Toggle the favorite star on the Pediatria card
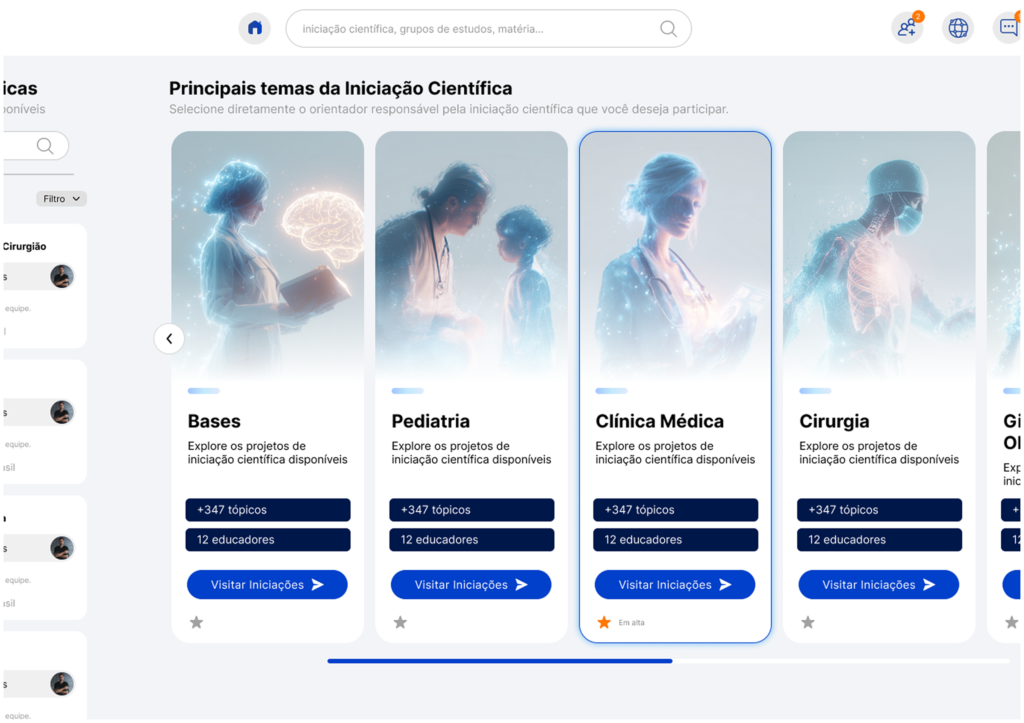Image resolution: width=1024 pixels, height=723 pixels. (400, 622)
